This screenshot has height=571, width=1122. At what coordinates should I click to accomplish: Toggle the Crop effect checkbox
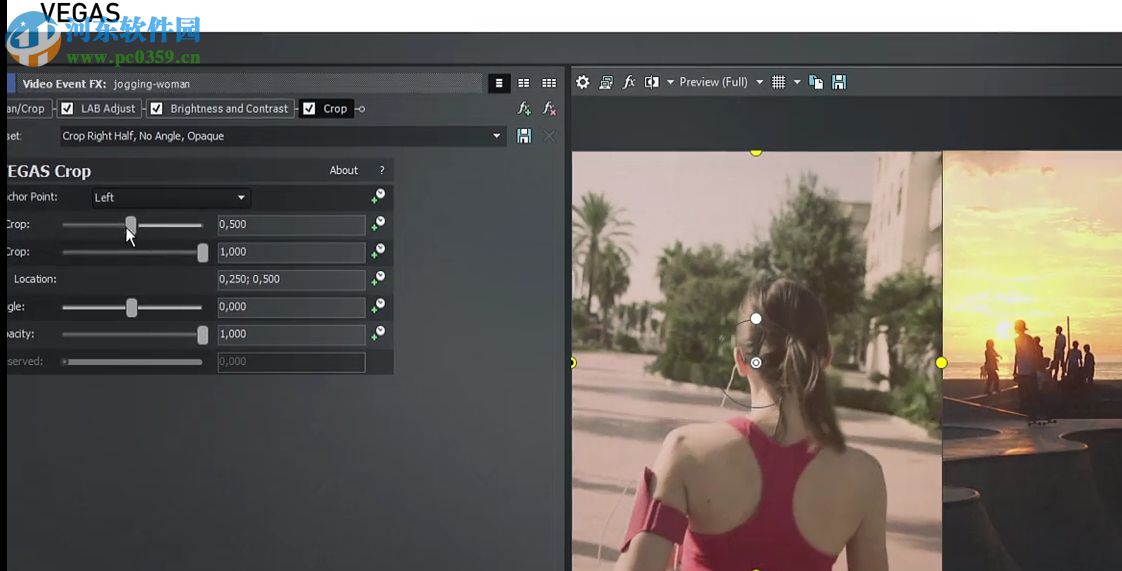(309, 109)
